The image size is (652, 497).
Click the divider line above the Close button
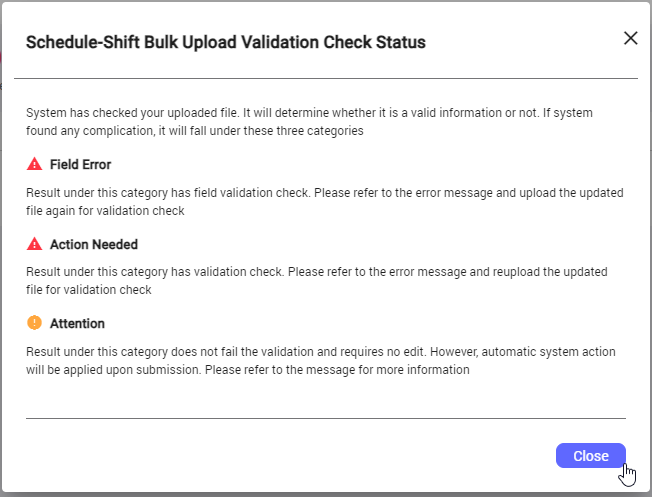click(326, 418)
